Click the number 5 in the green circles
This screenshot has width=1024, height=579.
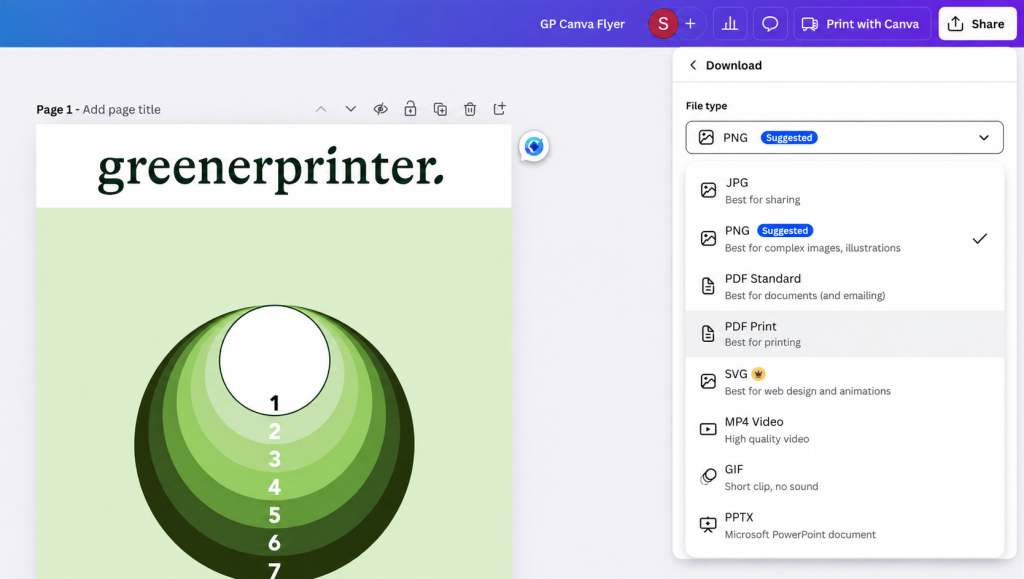coord(274,515)
